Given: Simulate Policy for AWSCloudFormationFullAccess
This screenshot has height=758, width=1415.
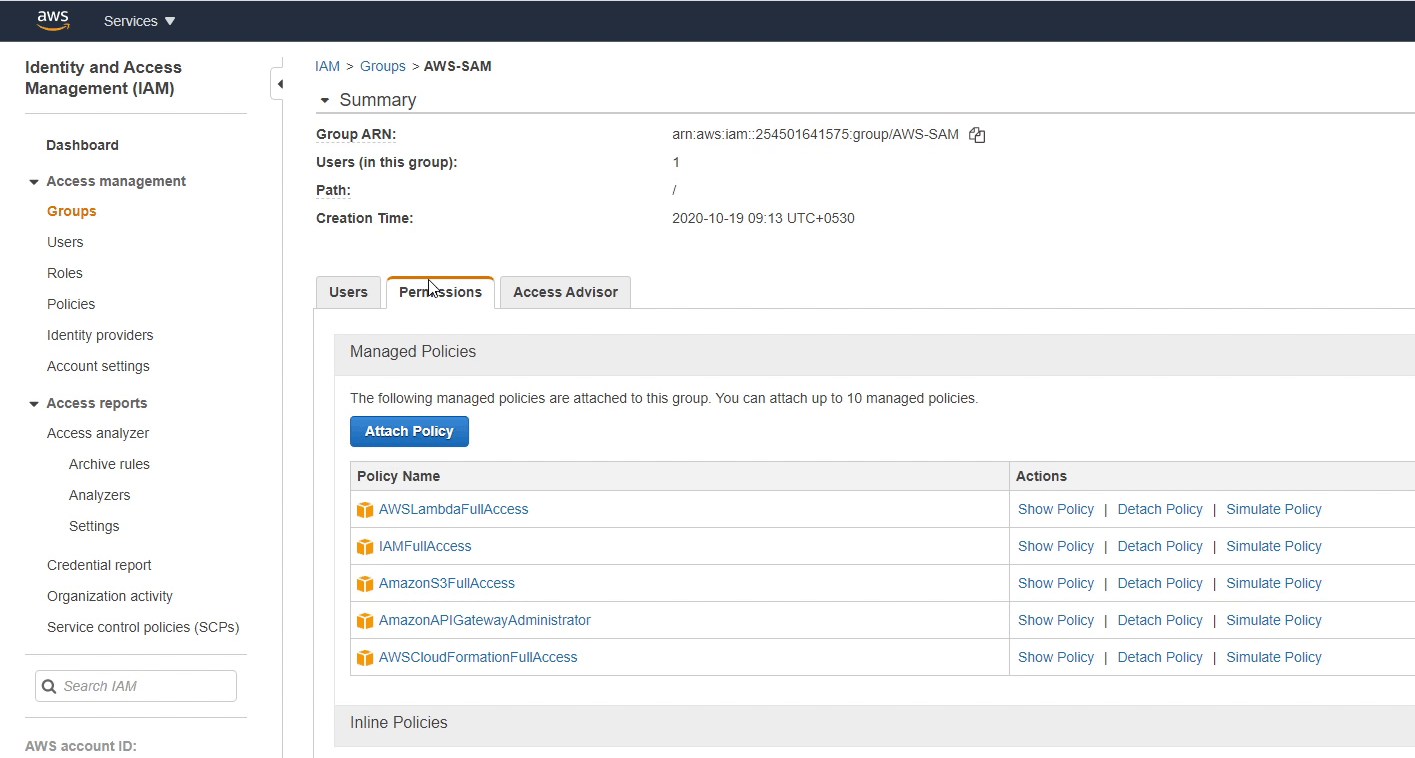Looking at the screenshot, I should point(1273,657).
